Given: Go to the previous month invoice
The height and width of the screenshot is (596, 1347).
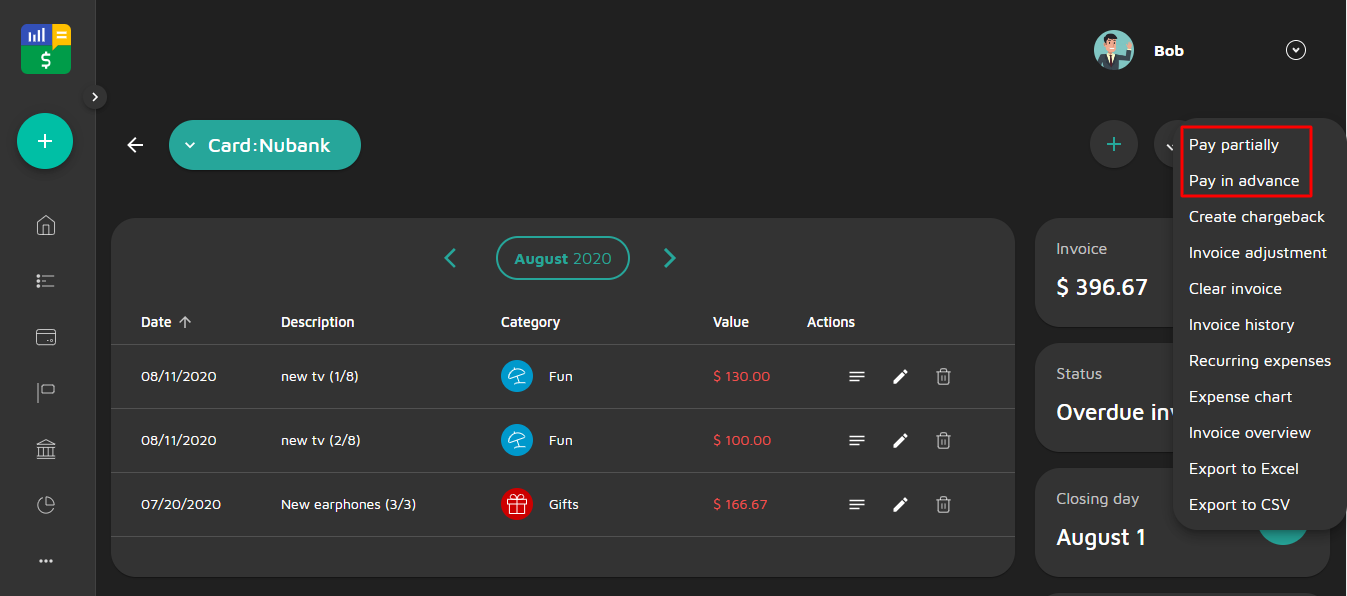Looking at the screenshot, I should click(450, 258).
